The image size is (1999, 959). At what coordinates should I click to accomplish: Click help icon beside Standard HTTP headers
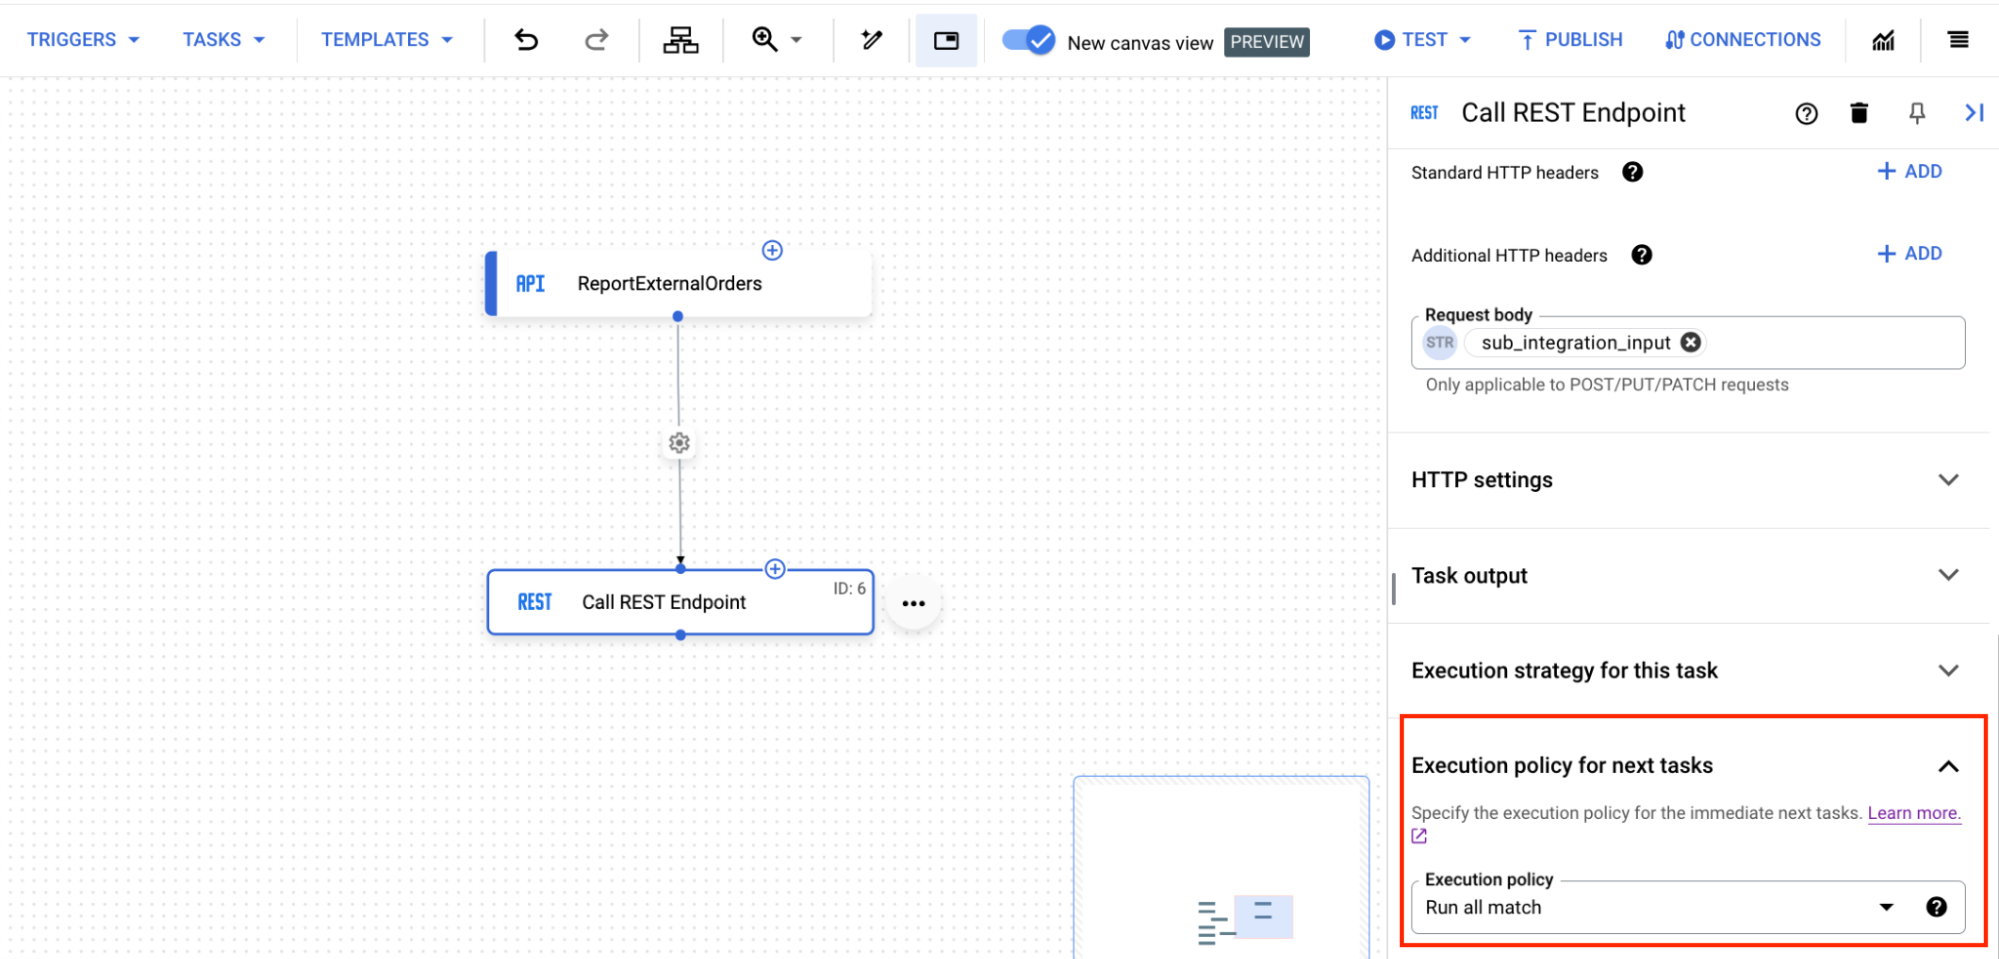pyautogui.click(x=1632, y=172)
